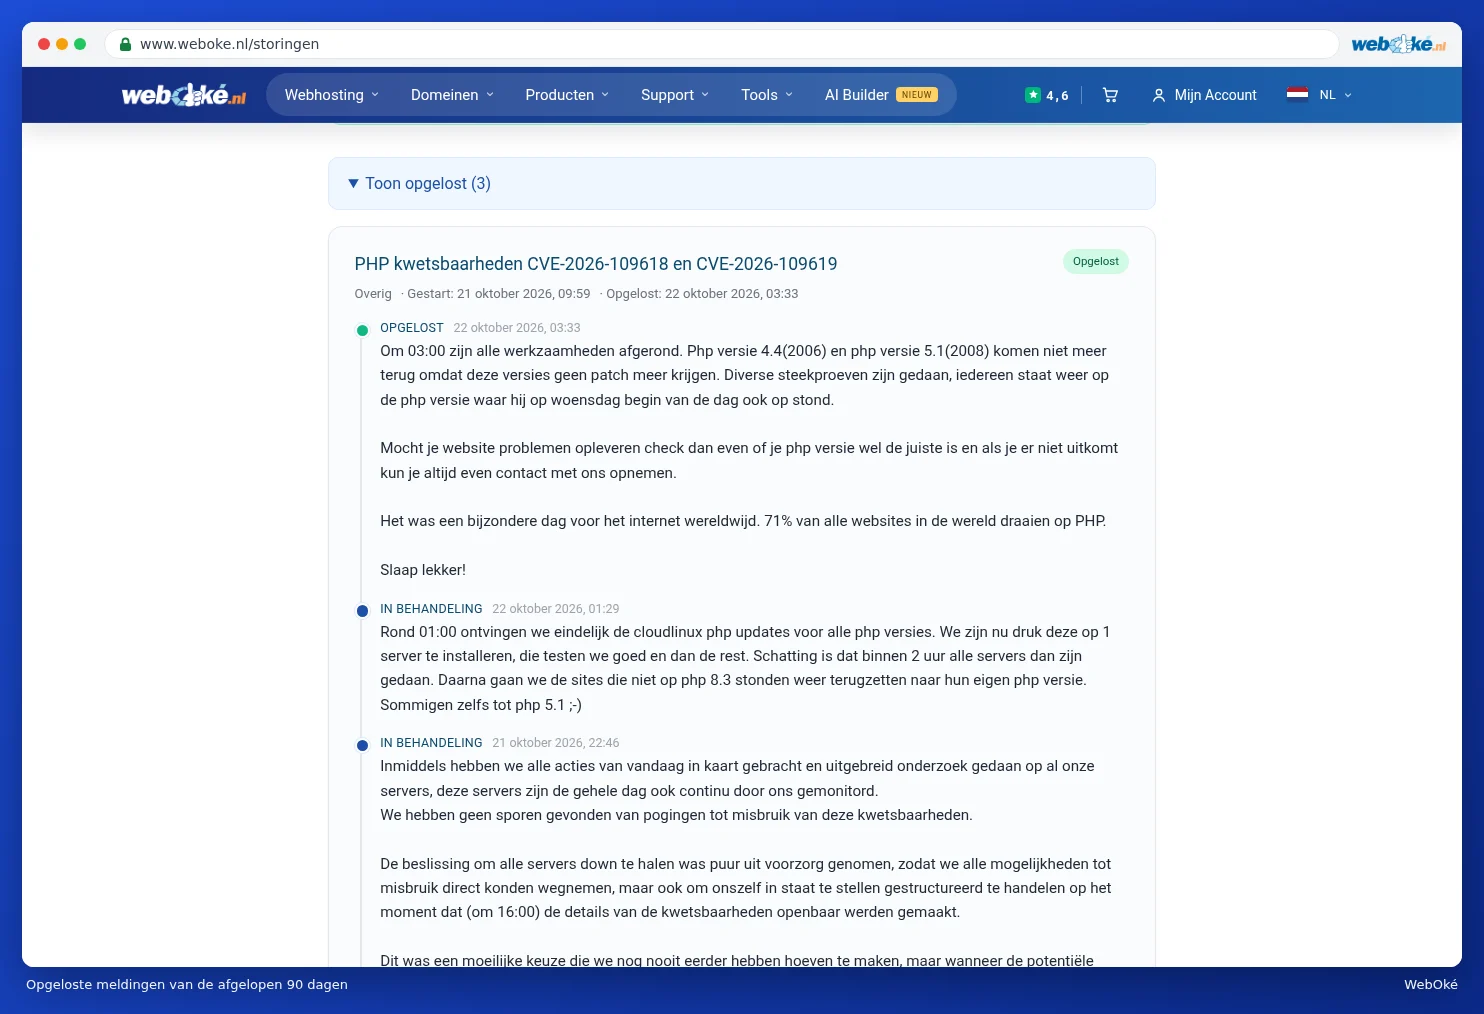Expand the Producten menu

coord(567,95)
